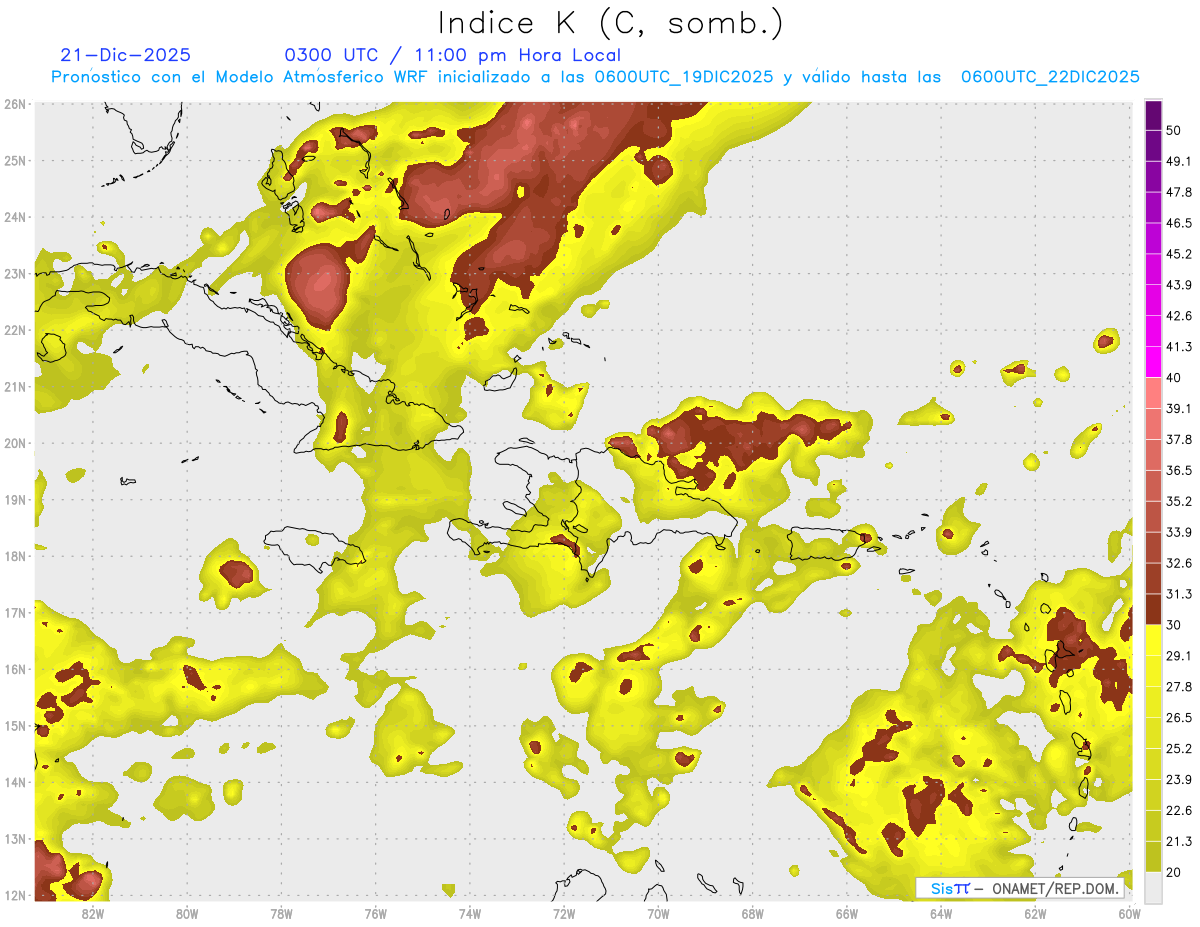Click the '26N' latitude label
The height and width of the screenshot is (927, 1200).
(x=15, y=104)
